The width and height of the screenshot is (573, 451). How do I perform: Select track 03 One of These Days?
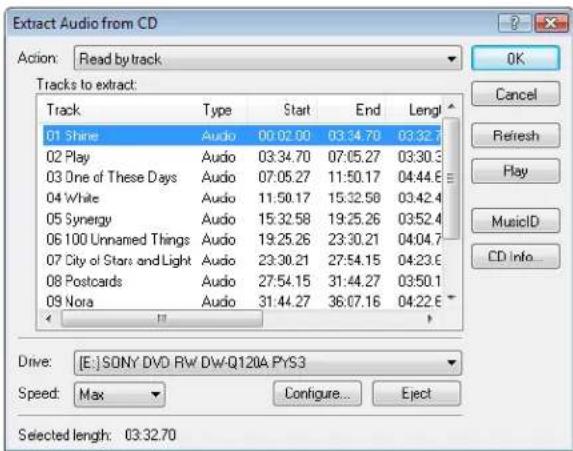(242, 177)
